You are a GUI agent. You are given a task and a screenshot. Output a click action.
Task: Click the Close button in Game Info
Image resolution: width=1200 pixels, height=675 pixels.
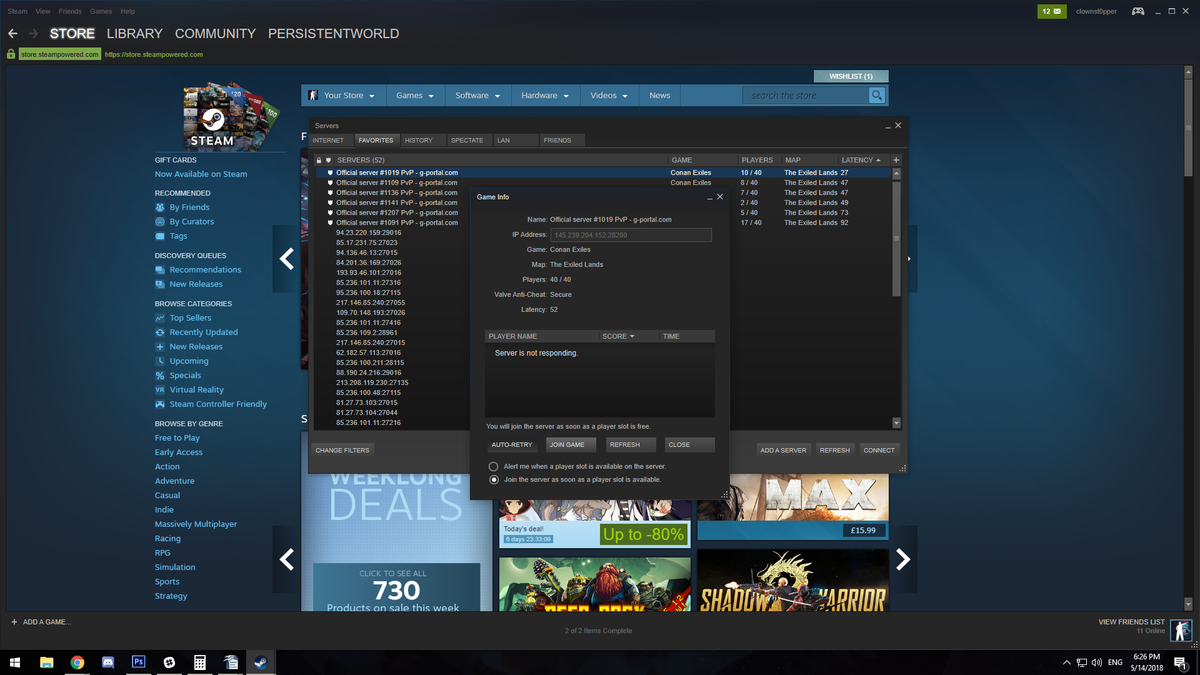(689, 444)
